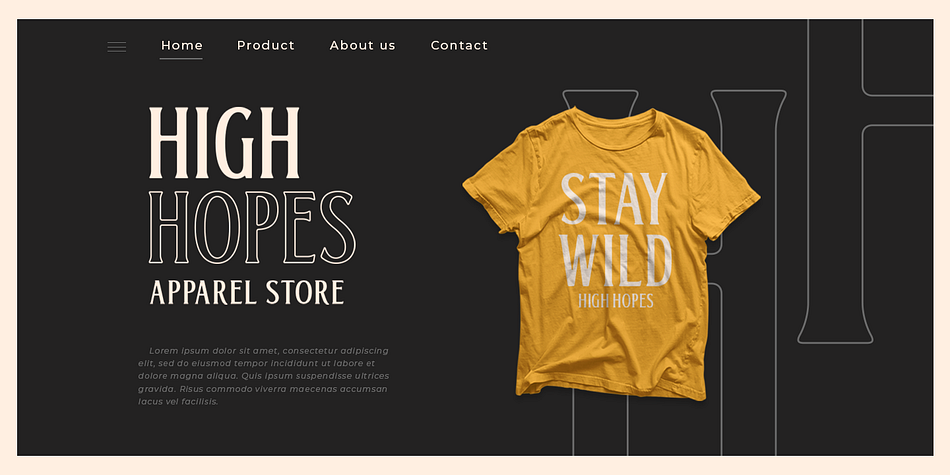
Task: Open the Product page link
Action: pyautogui.click(x=265, y=45)
